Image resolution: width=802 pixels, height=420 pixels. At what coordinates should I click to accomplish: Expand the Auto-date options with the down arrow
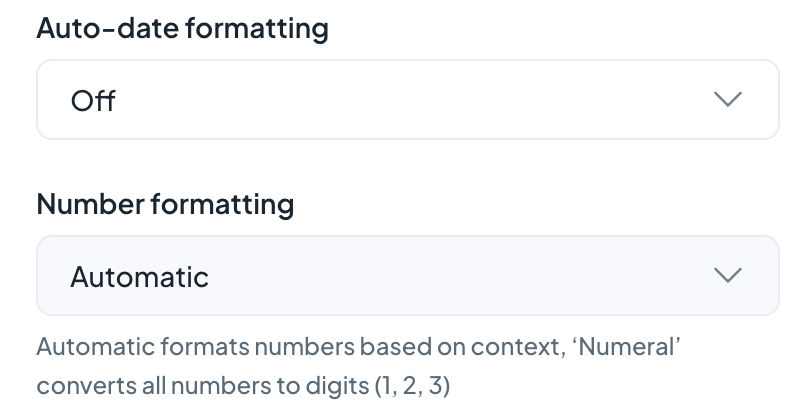pos(727,99)
